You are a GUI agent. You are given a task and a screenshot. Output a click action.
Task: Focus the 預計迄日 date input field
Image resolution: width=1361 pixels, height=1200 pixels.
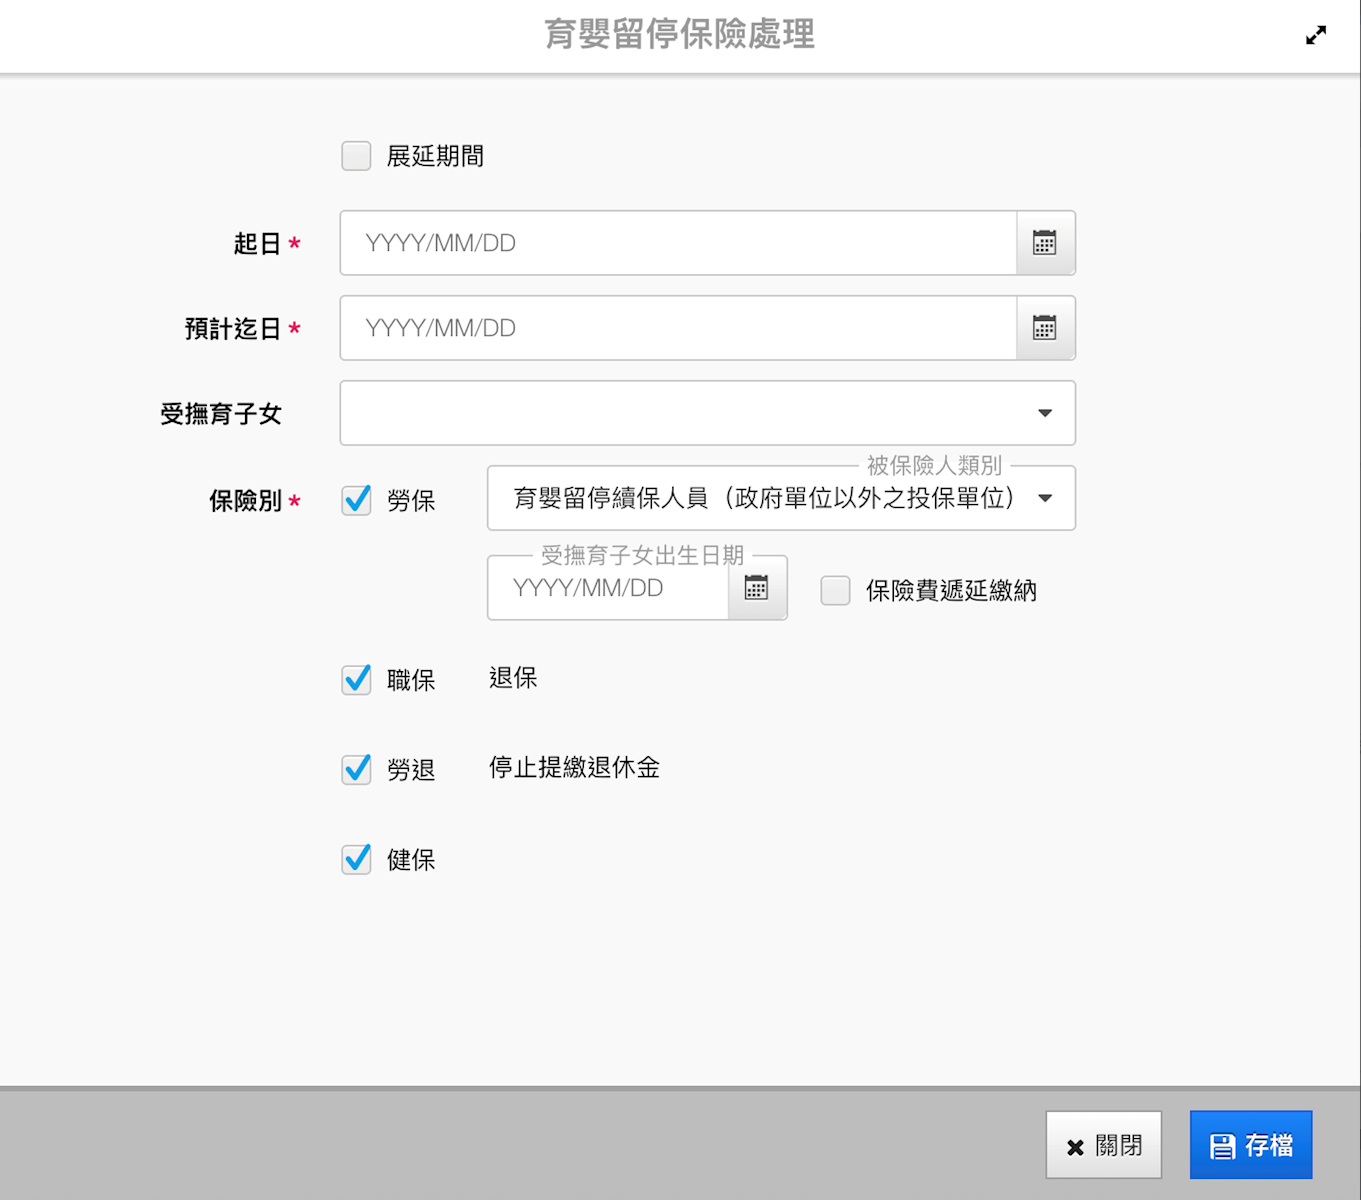point(678,328)
